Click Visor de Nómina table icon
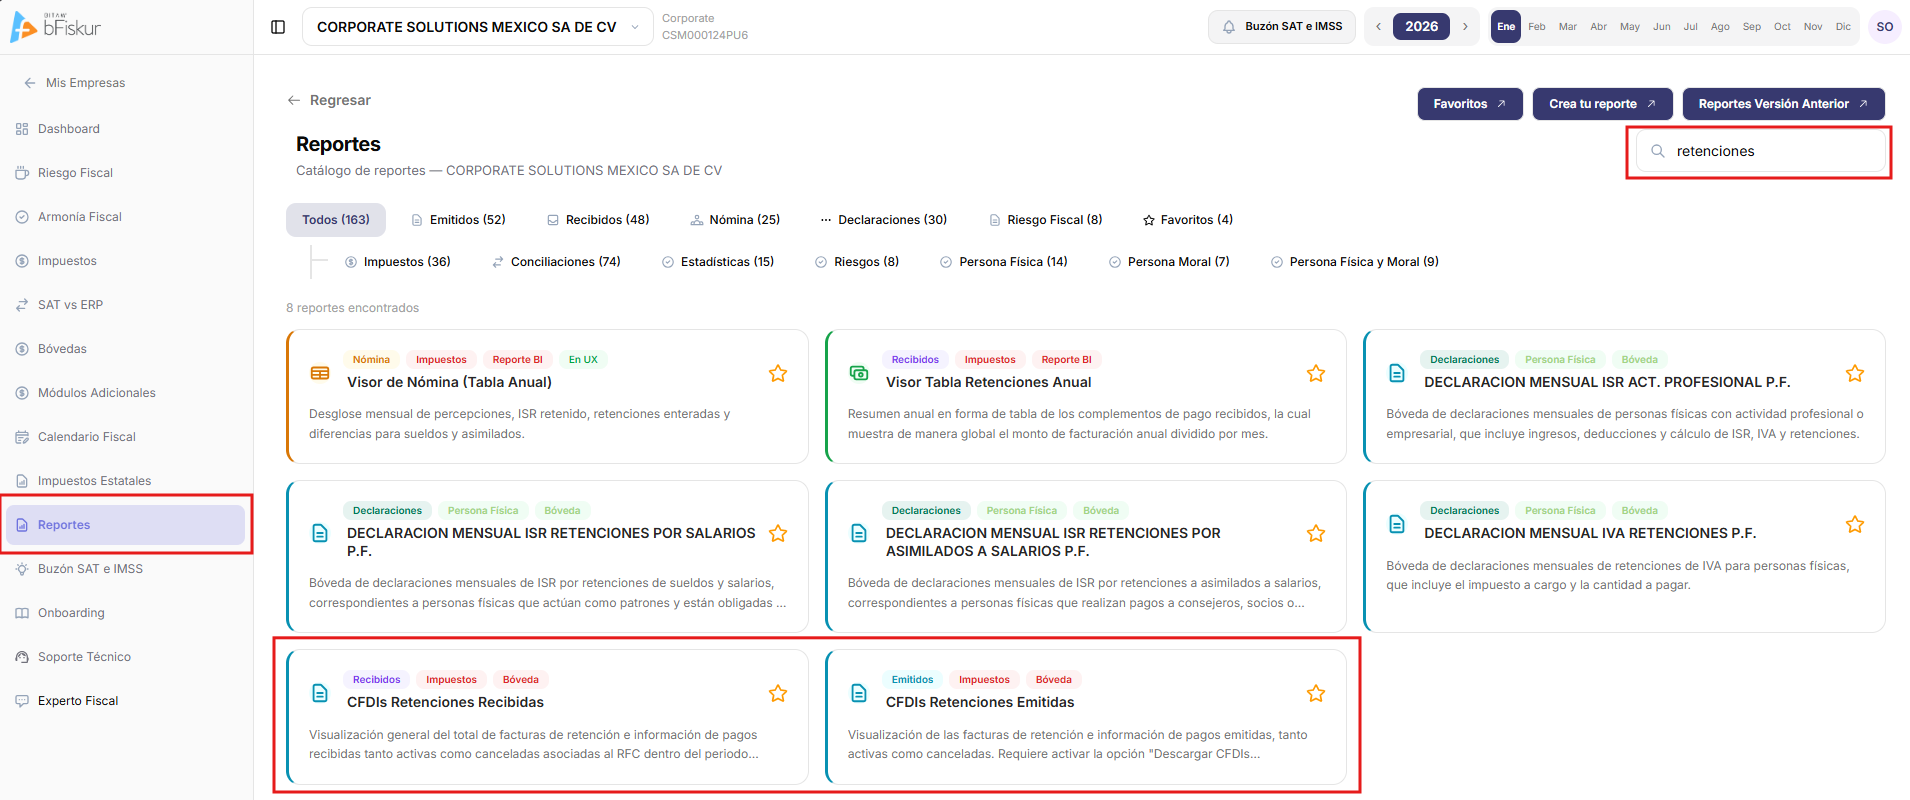Screen dimensions: 1910x800 tap(320, 373)
